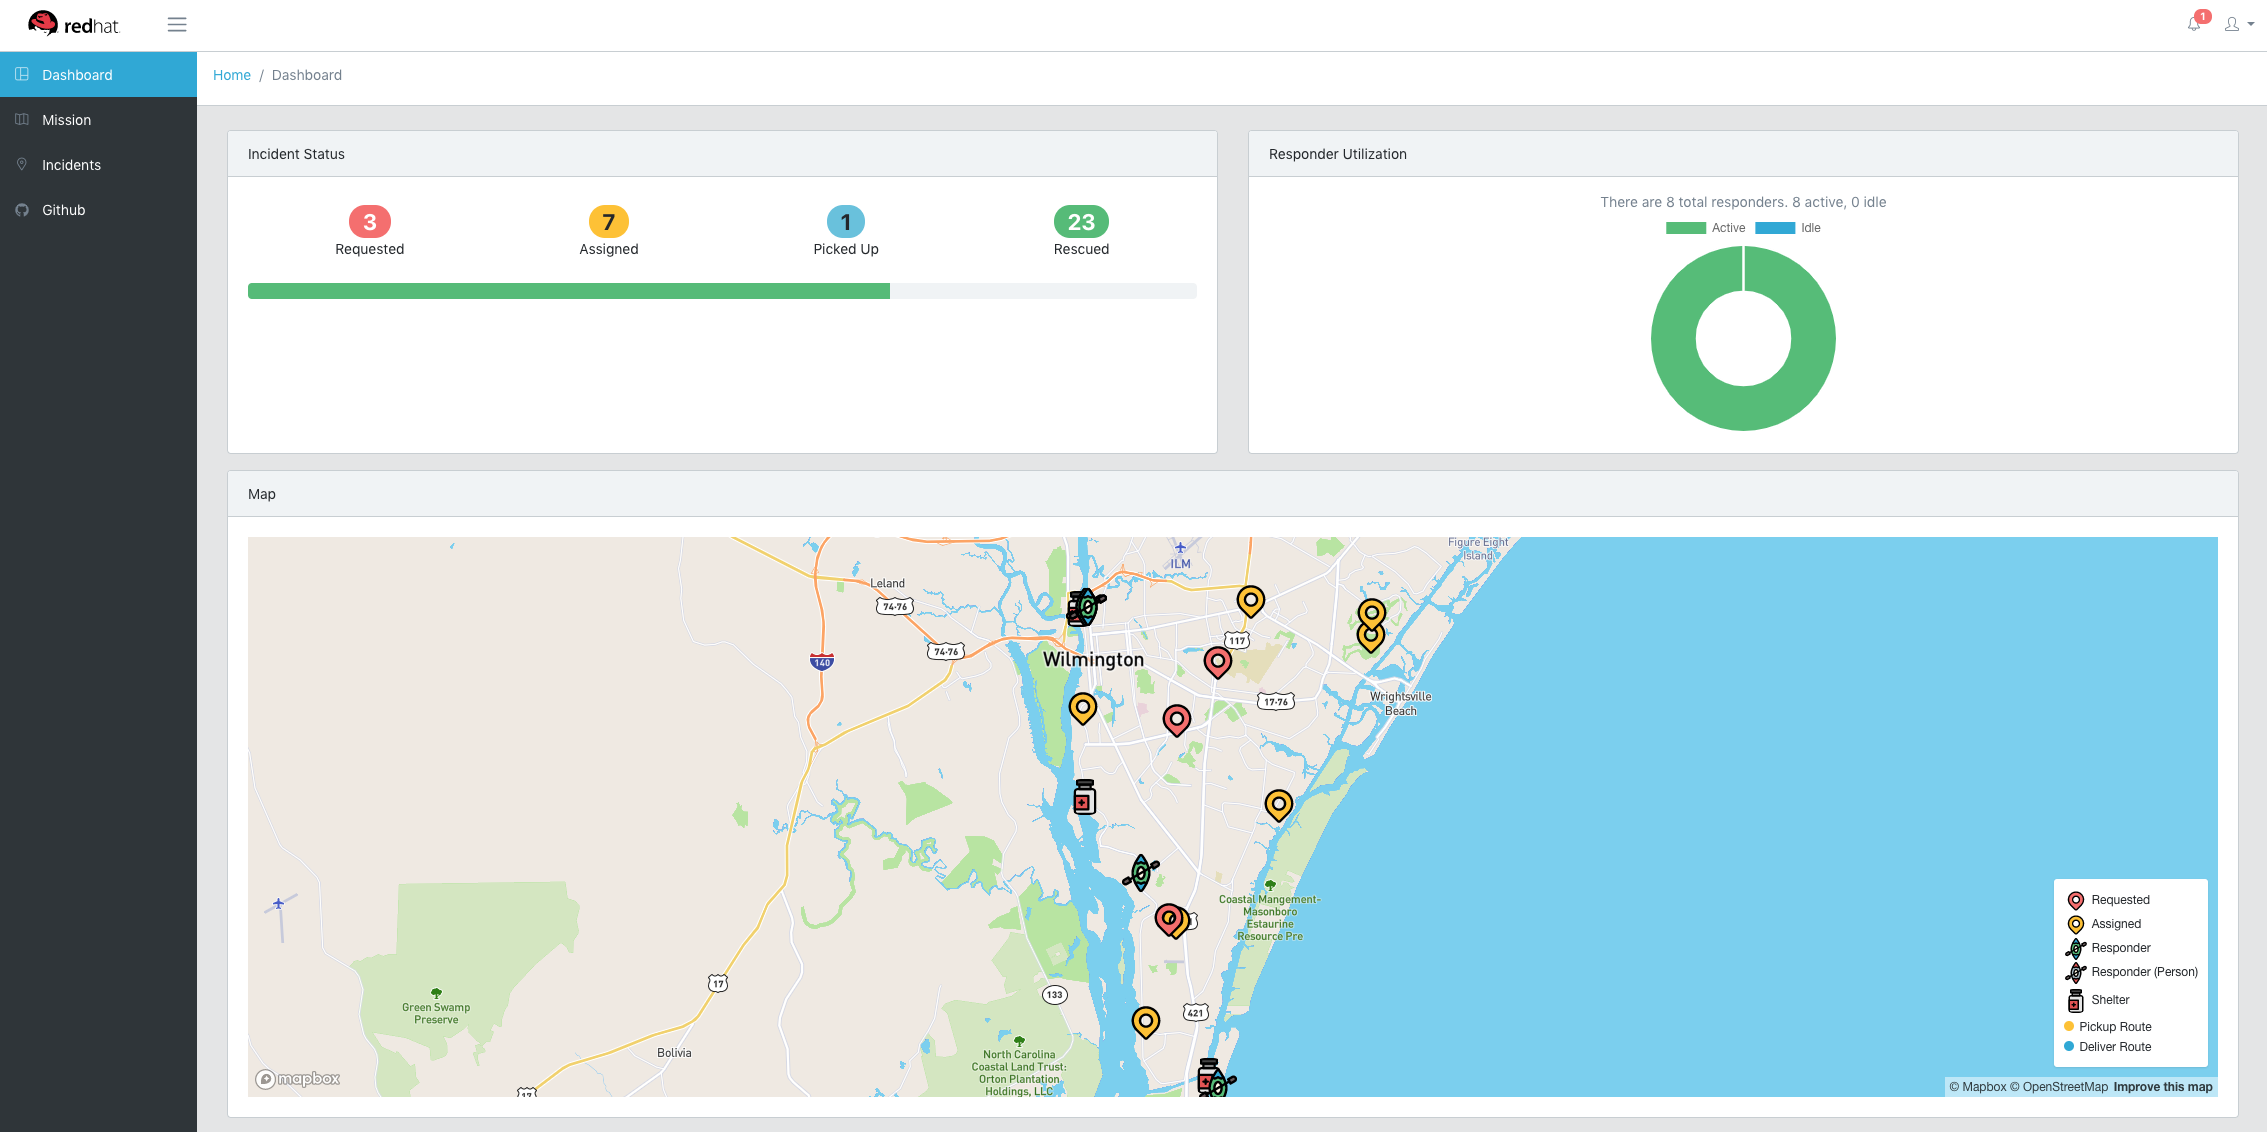
Task: Click the Home breadcrumb link
Action: click(x=231, y=75)
